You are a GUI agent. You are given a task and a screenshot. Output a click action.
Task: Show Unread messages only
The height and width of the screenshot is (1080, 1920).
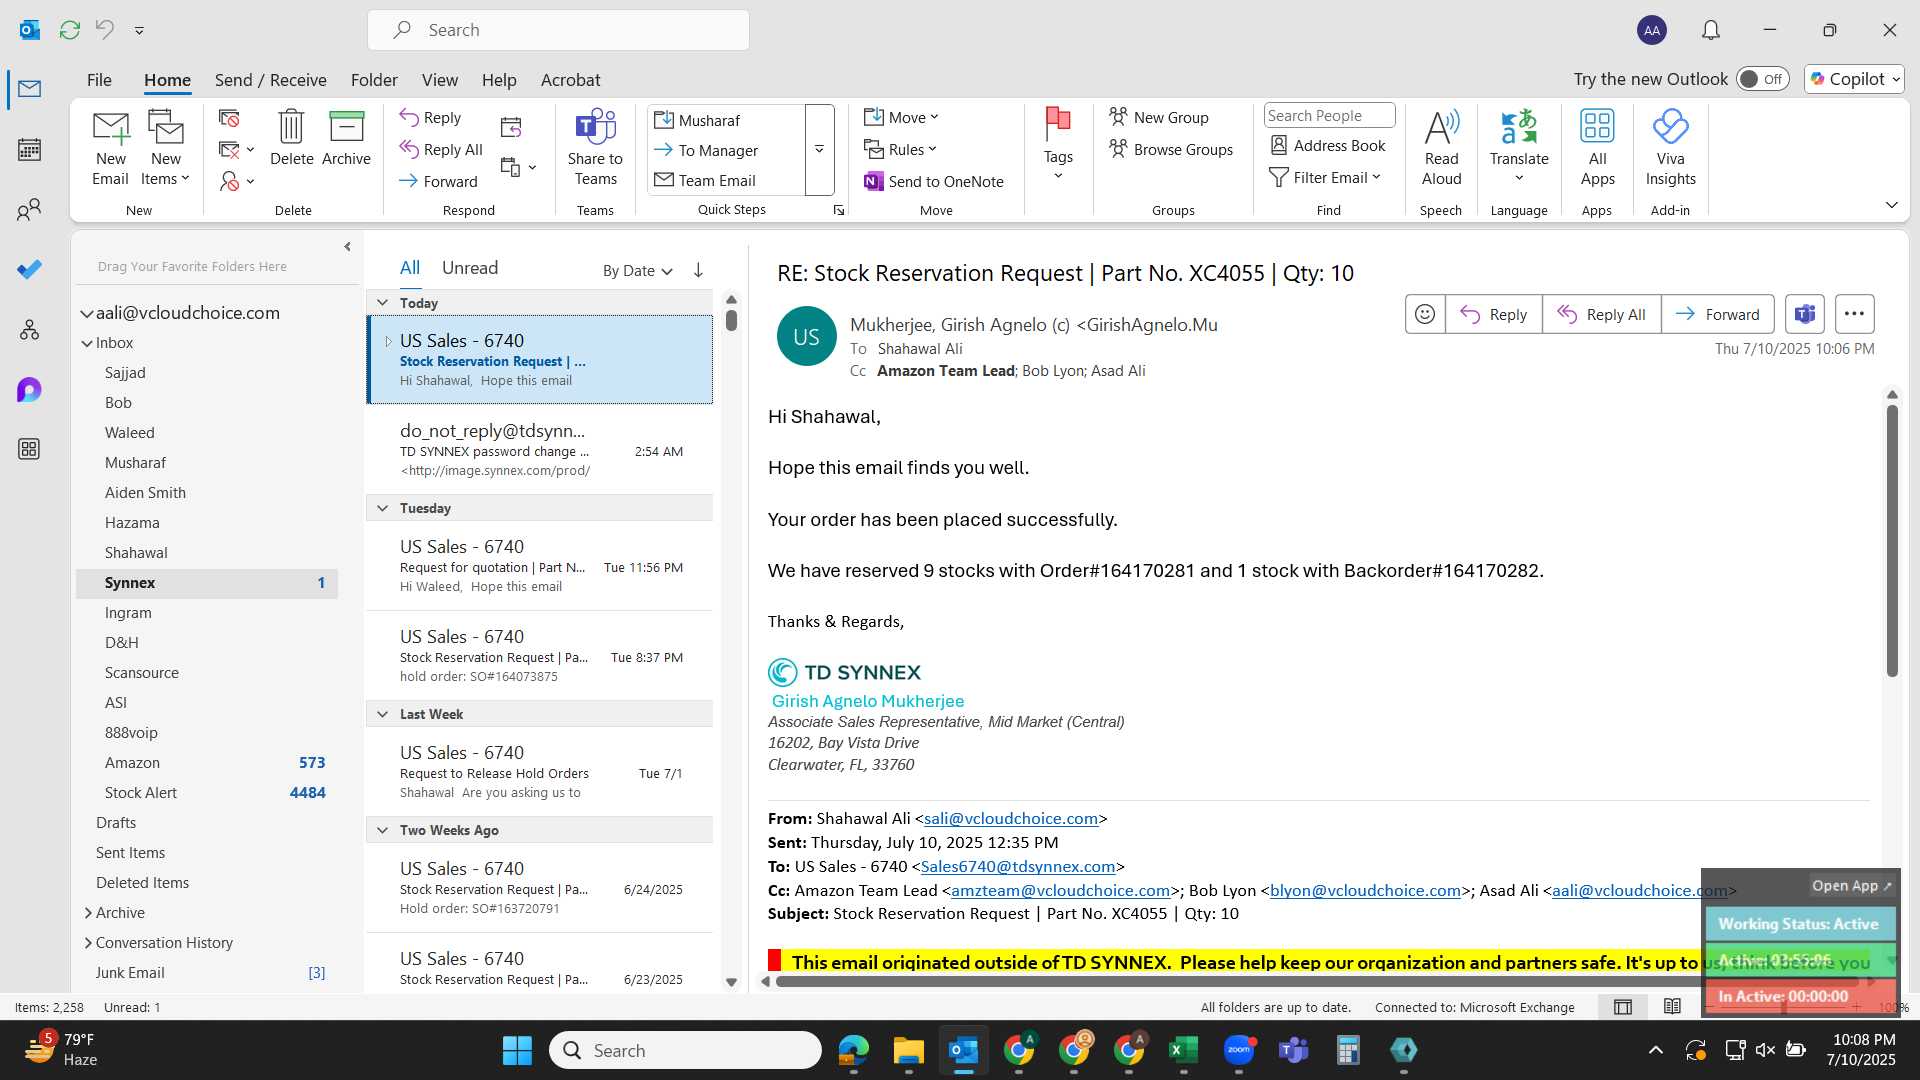click(x=470, y=268)
